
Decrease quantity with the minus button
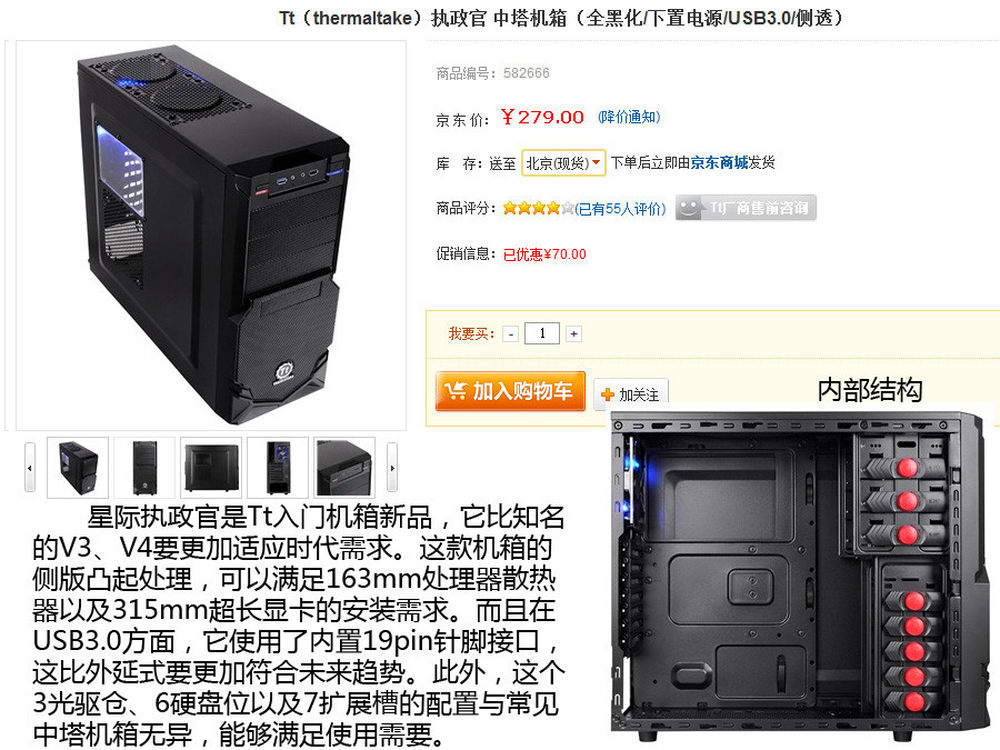point(510,334)
